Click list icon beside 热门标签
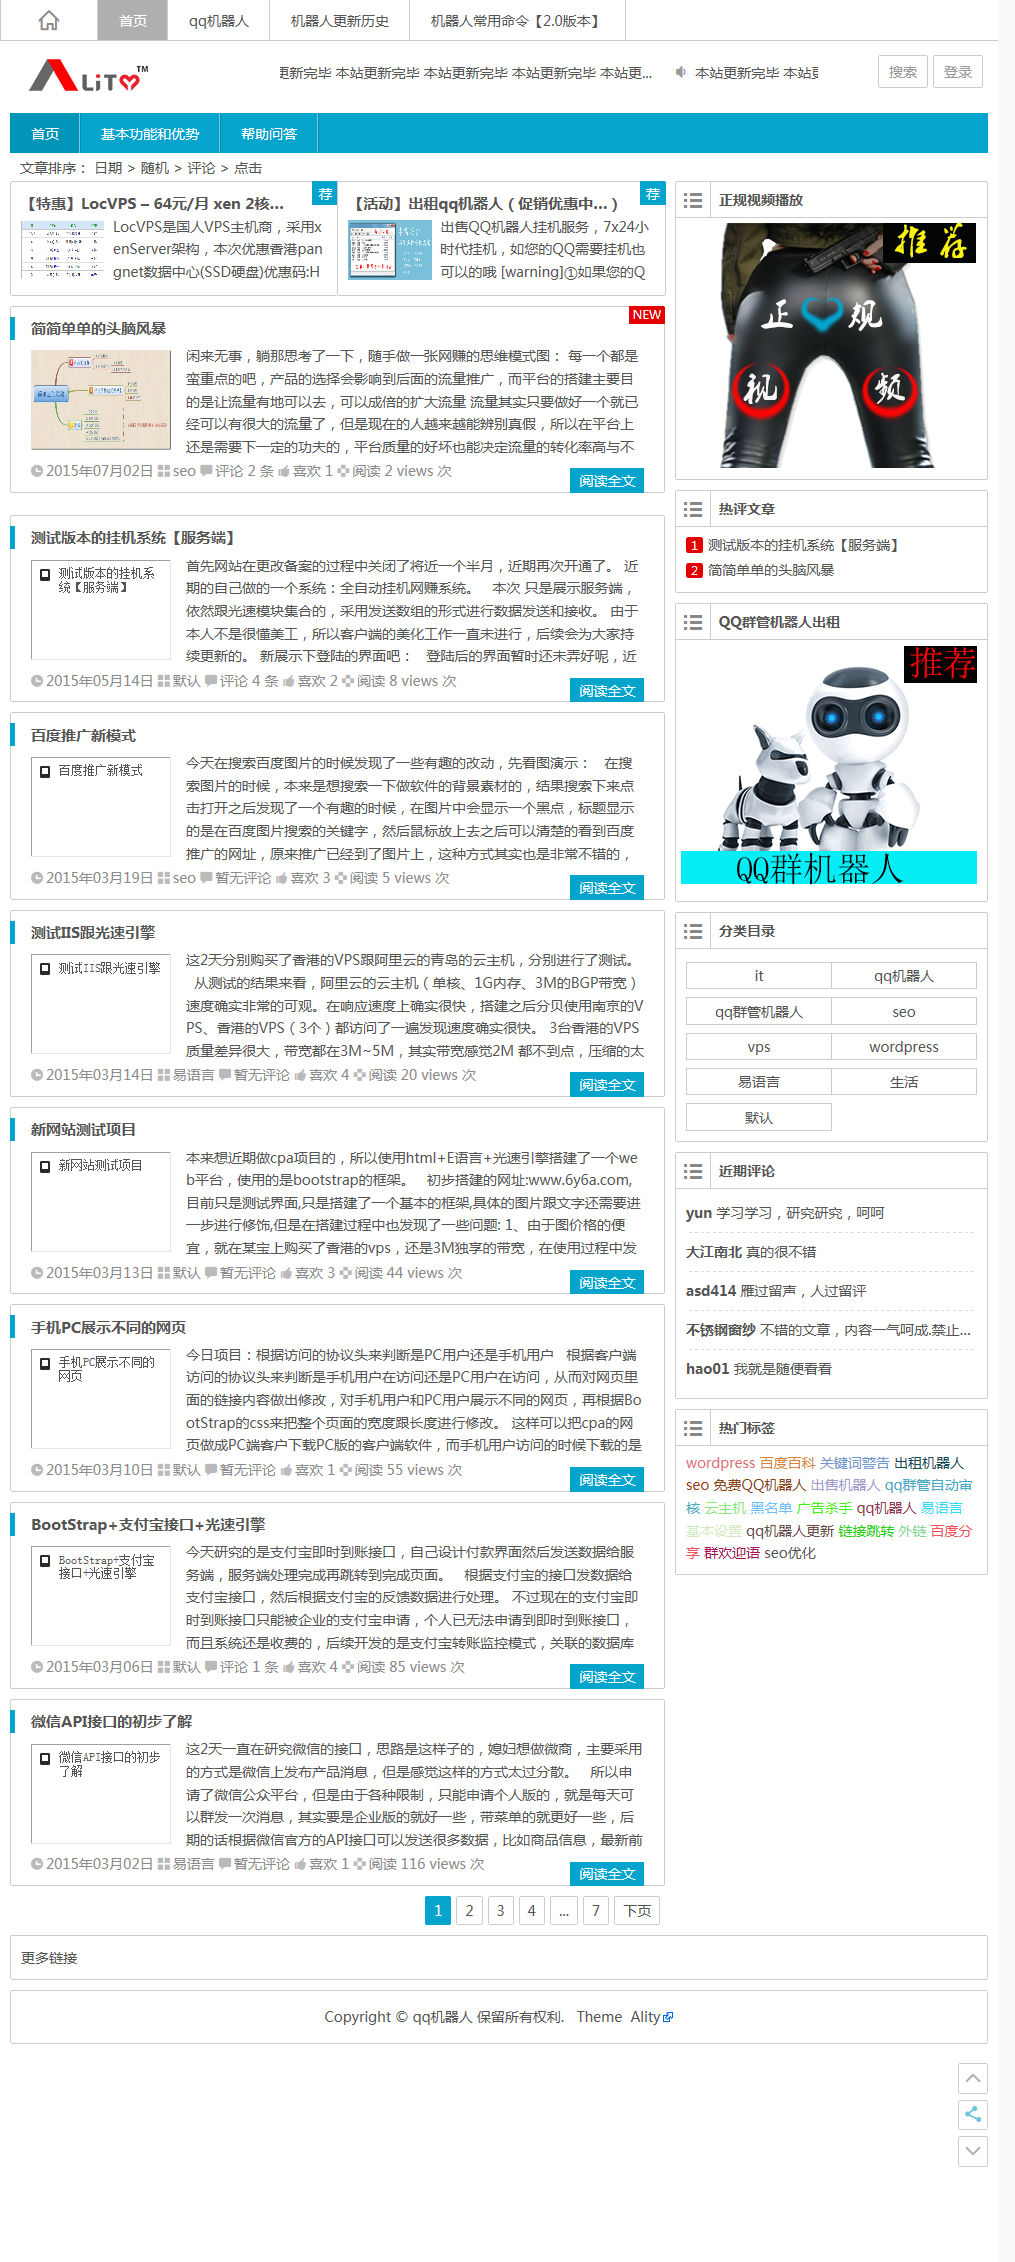Screen dimensions: 1015x2262 [693, 1428]
